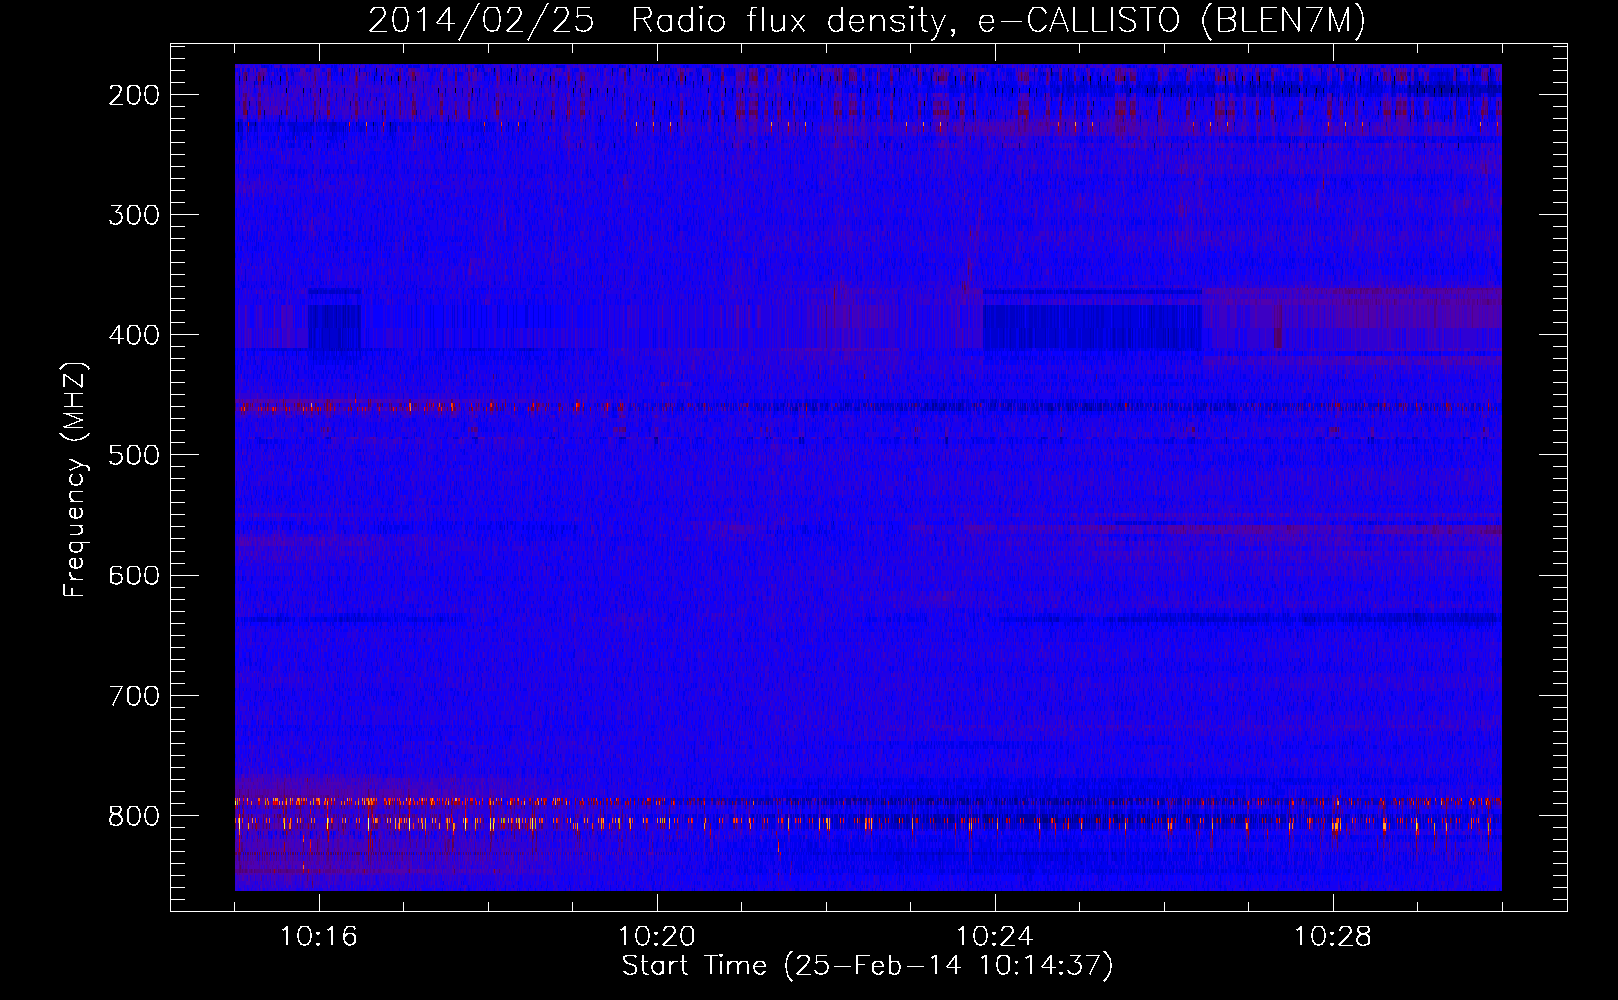Click the 800 frequency tick label
This screenshot has width=1618, height=1000.
click(x=133, y=816)
